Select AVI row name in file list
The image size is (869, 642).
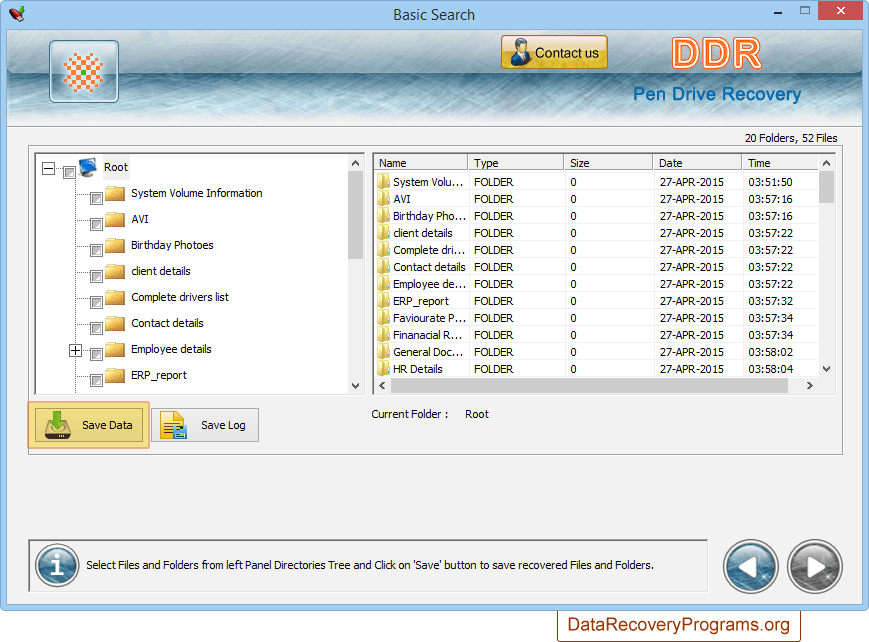coord(402,199)
